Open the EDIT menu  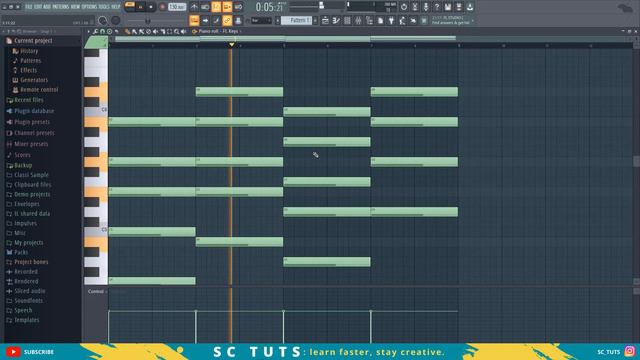pos(38,7)
